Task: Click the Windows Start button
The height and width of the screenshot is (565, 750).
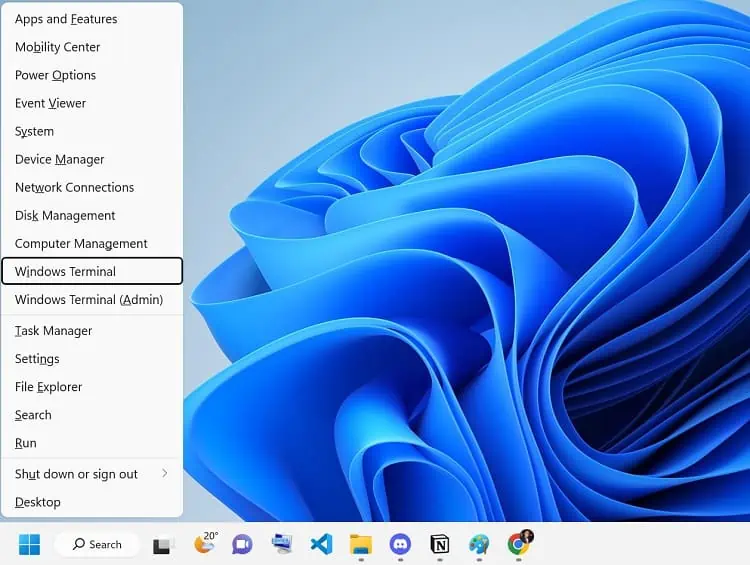Action: (x=29, y=544)
